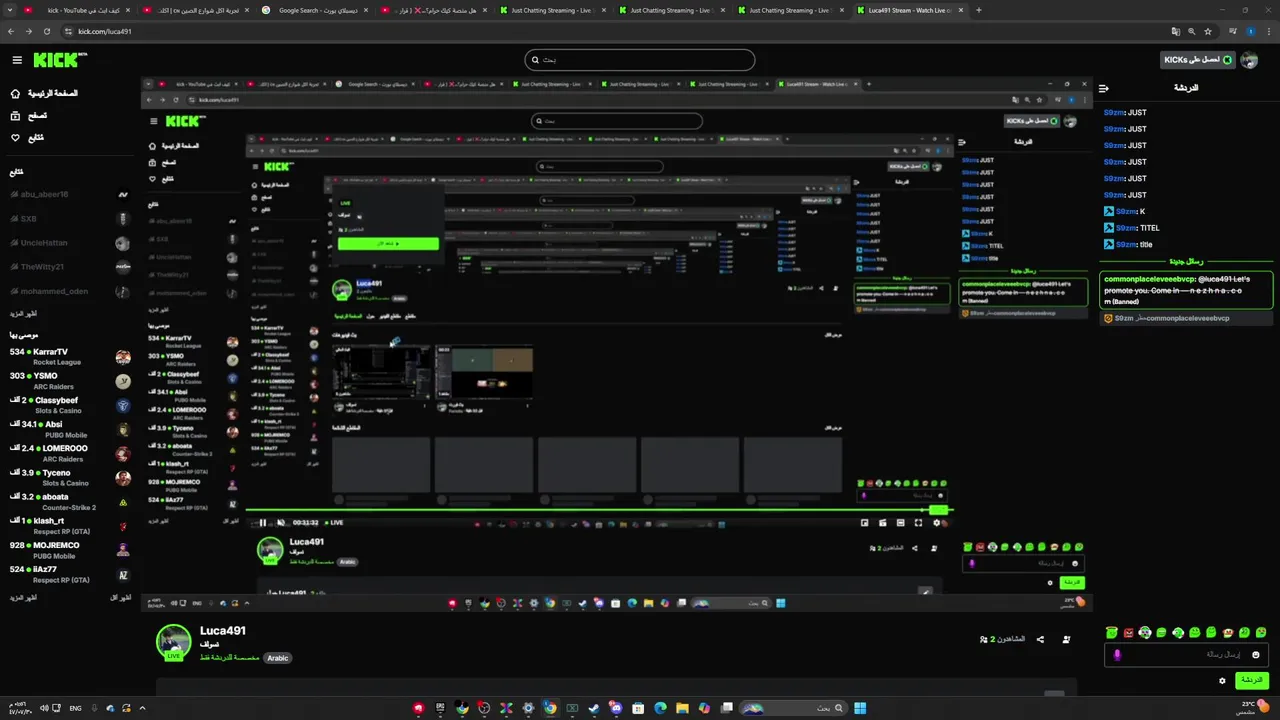Open followed channel UncleHattan
The image size is (1280, 720).
coord(69,243)
